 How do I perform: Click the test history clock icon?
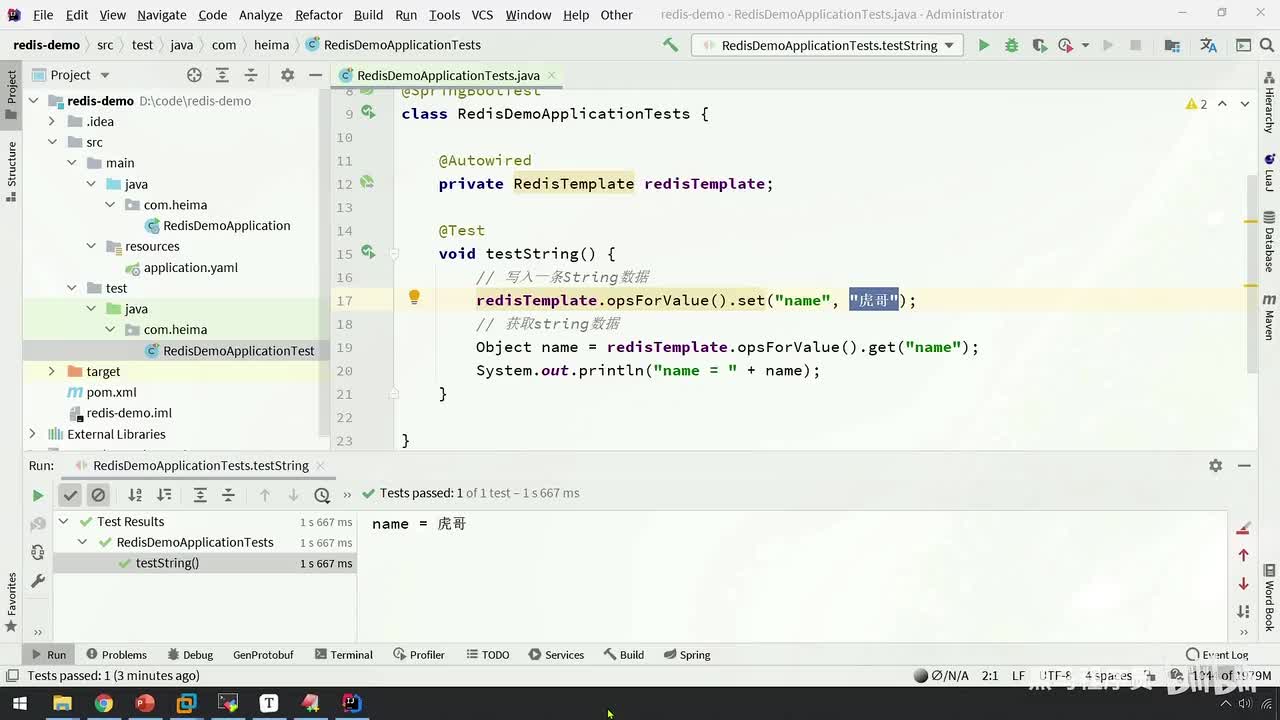click(322, 495)
